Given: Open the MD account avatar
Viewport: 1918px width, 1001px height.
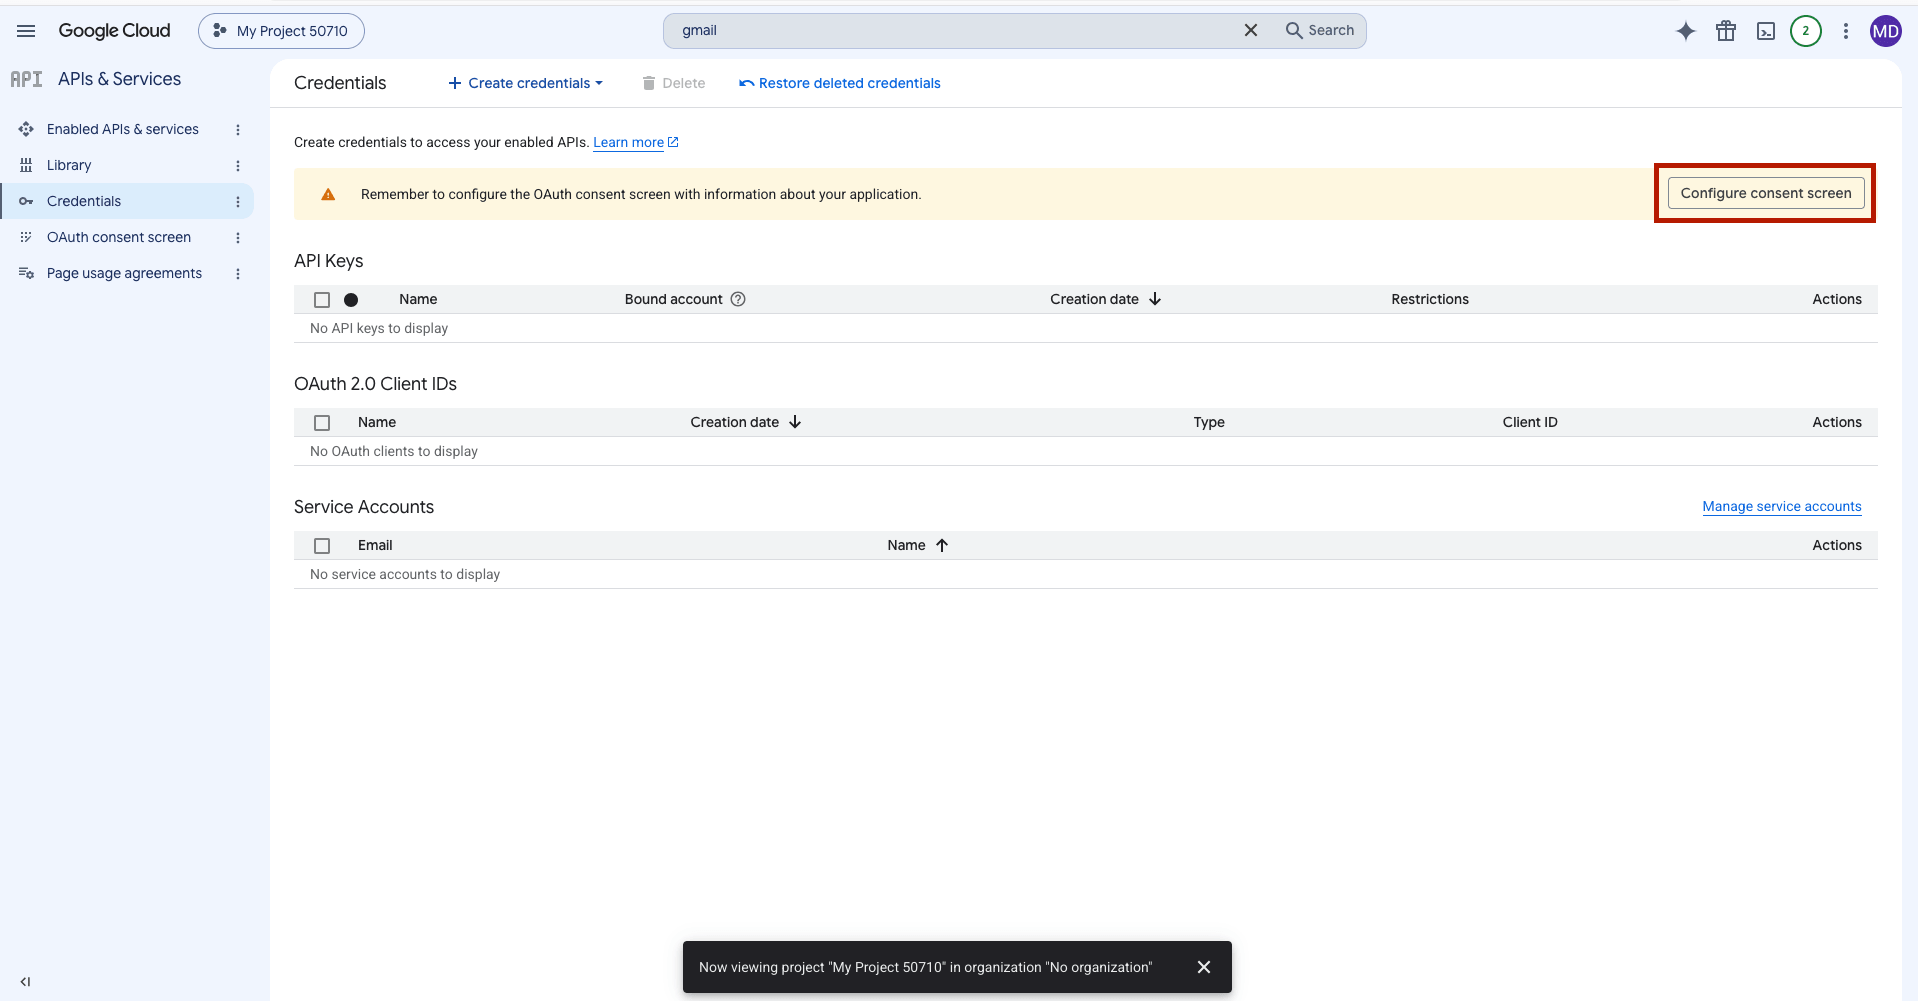Looking at the screenshot, I should point(1886,31).
